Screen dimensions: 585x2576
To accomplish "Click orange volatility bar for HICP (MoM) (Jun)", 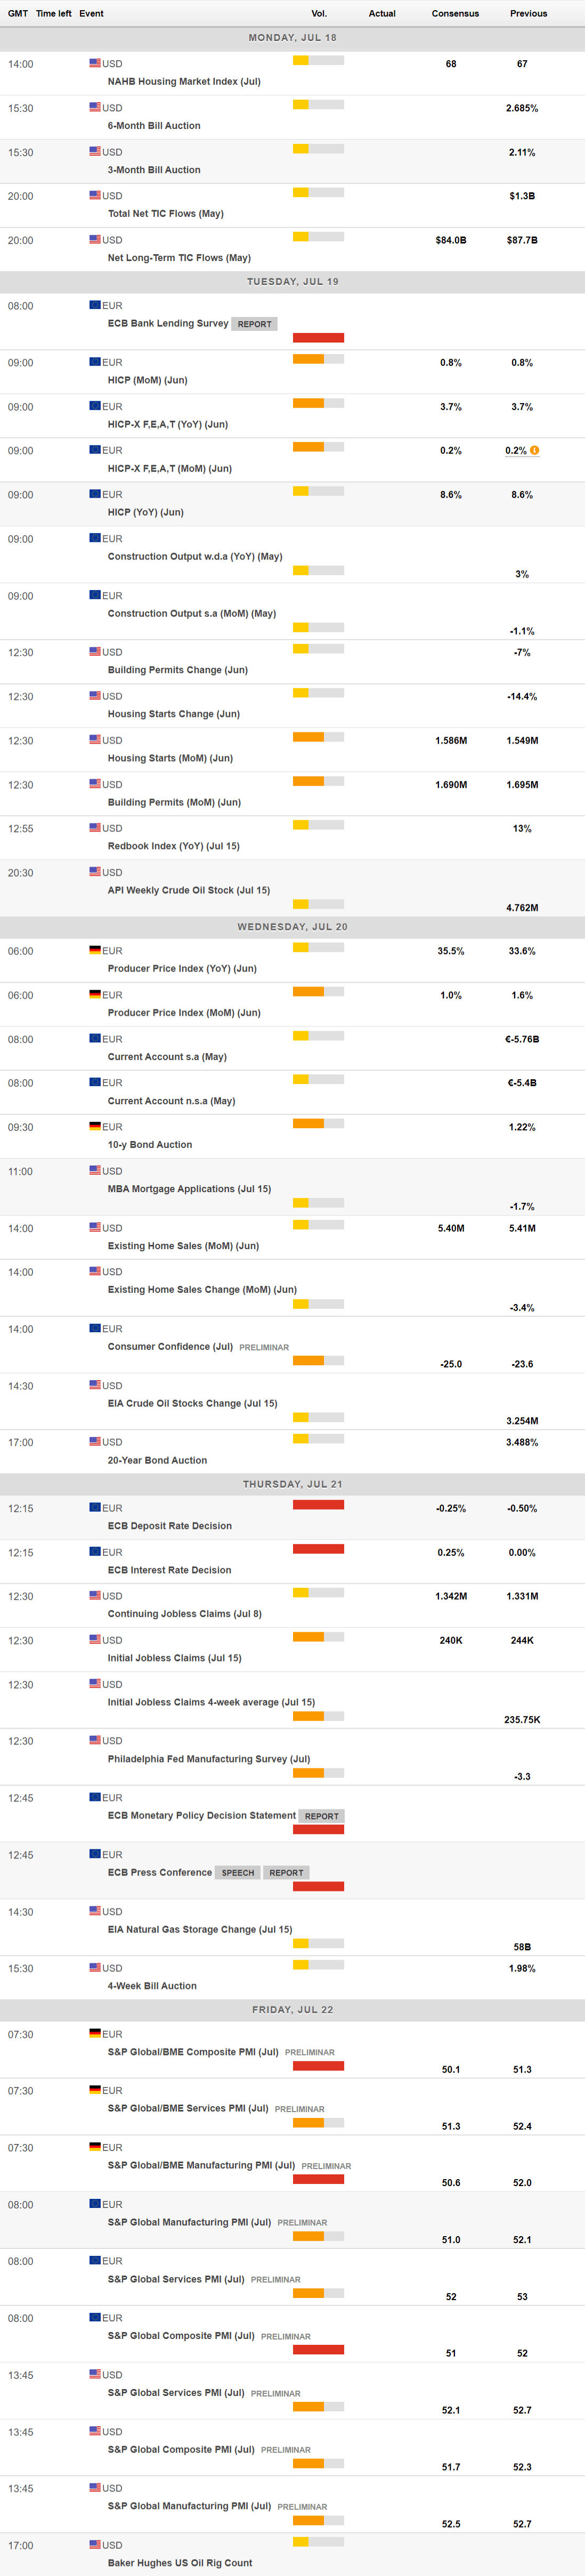I will coord(308,359).
